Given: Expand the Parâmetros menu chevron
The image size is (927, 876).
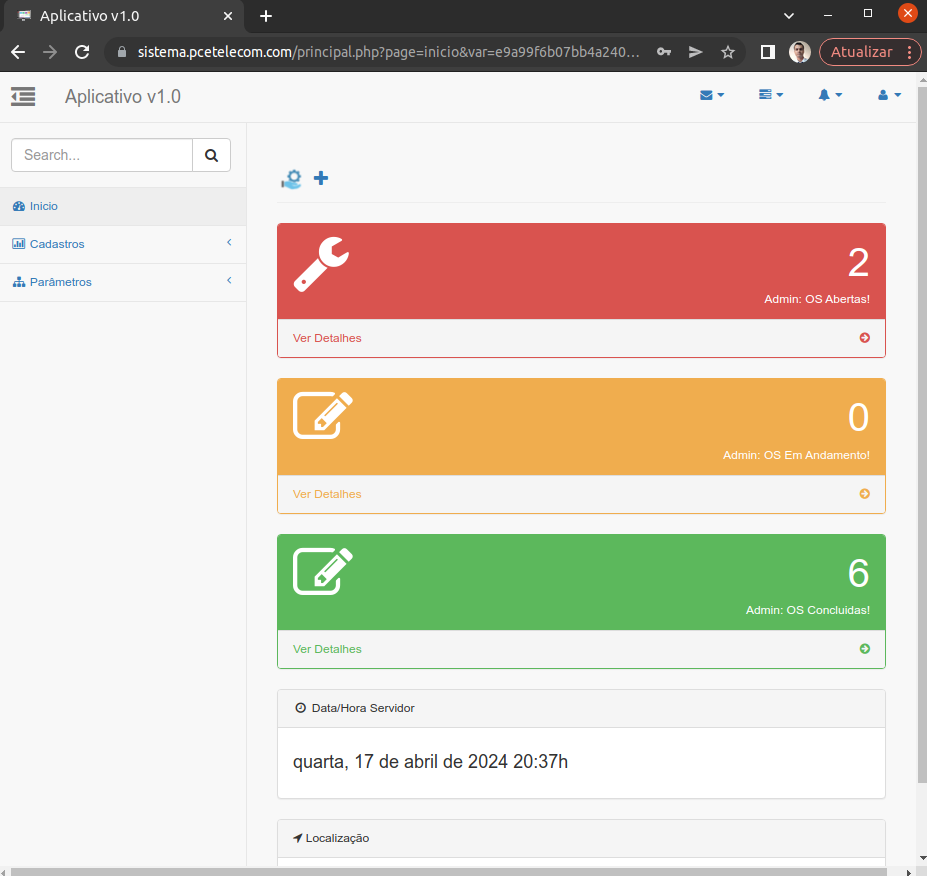Looking at the screenshot, I should click(228, 281).
